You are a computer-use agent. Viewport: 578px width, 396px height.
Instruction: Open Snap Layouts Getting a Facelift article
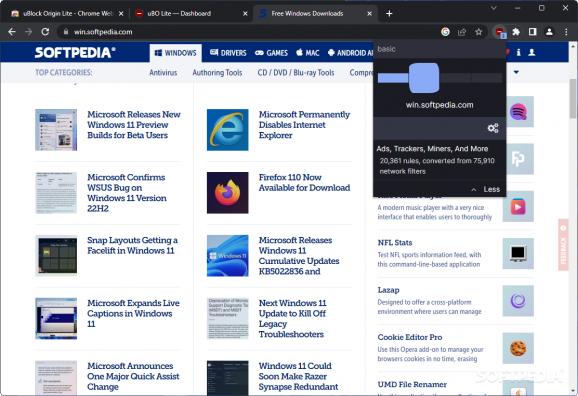(x=132, y=245)
